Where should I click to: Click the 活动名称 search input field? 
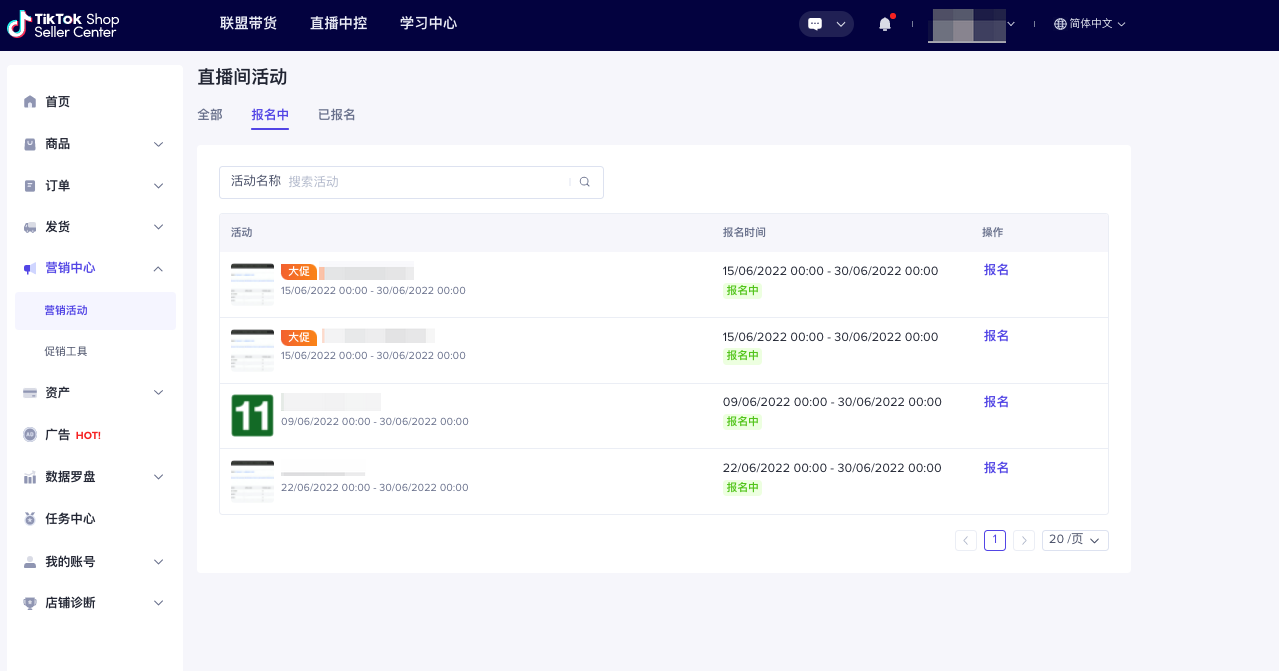[x=425, y=182]
